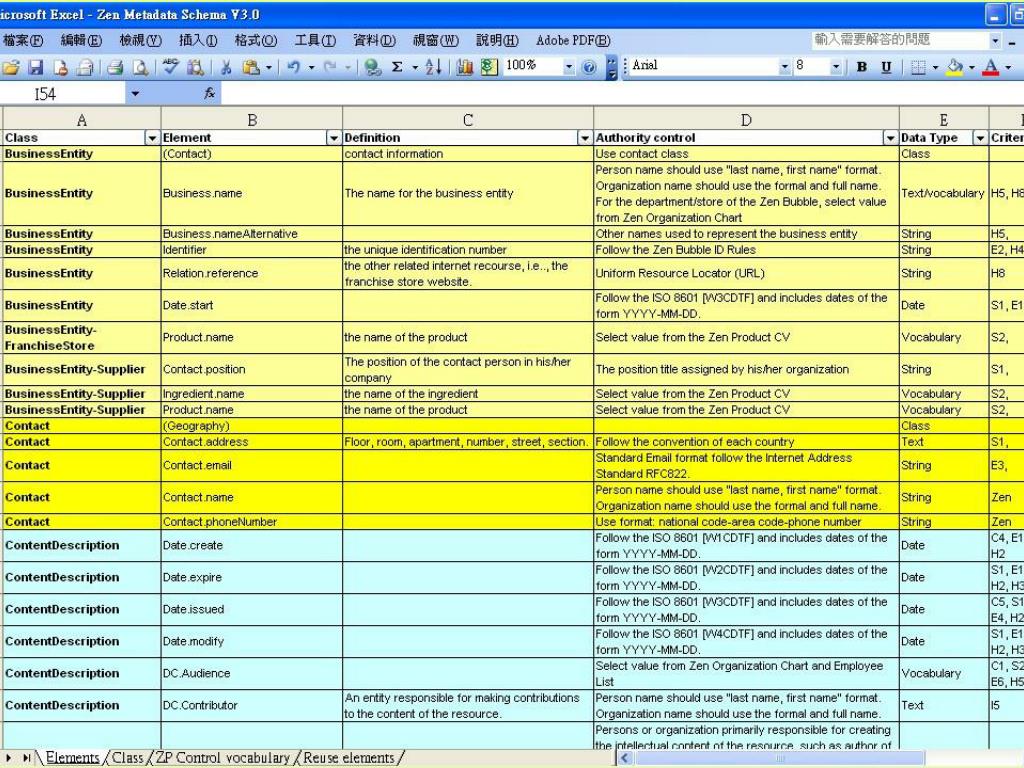The image size is (1024, 768).
Task: Open the 工具(T) Tools menu
Action: point(315,40)
